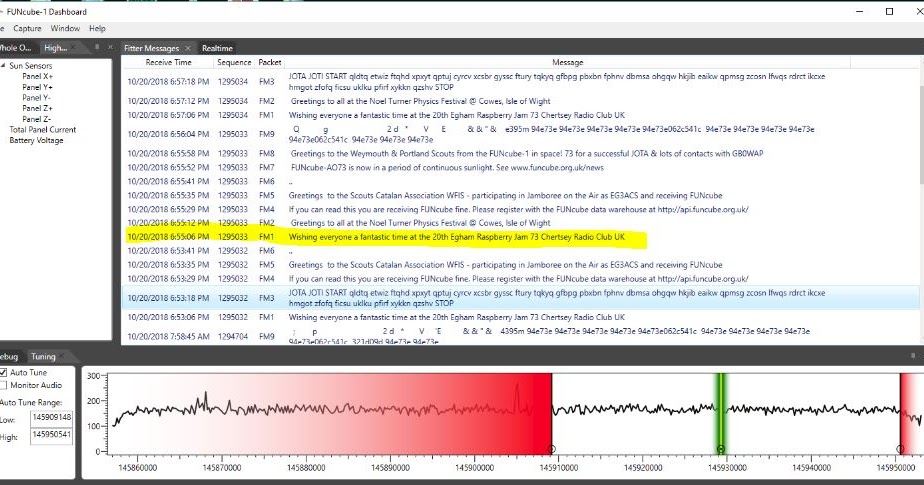
Task: Select Panel X+ in the tree
Action: tap(38, 77)
